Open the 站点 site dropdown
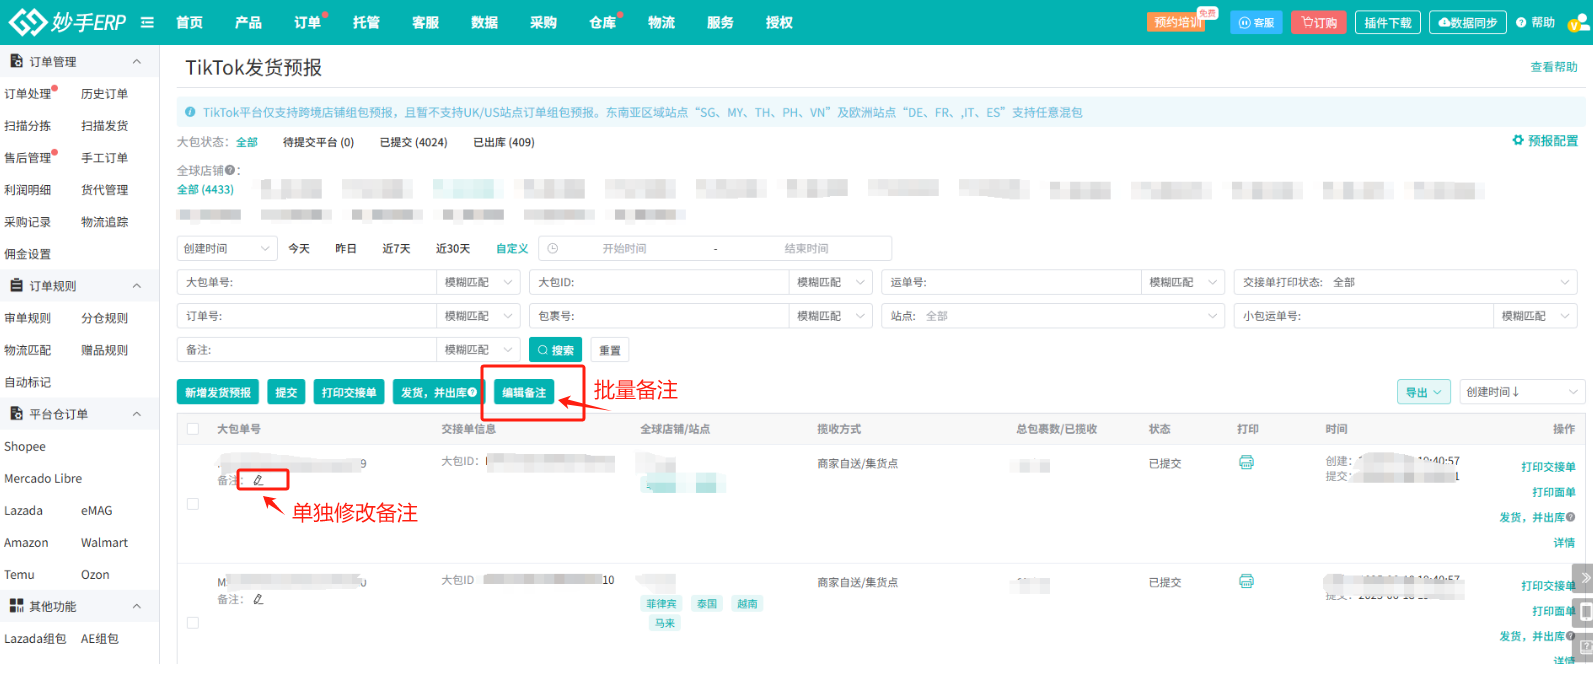 (1052, 316)
